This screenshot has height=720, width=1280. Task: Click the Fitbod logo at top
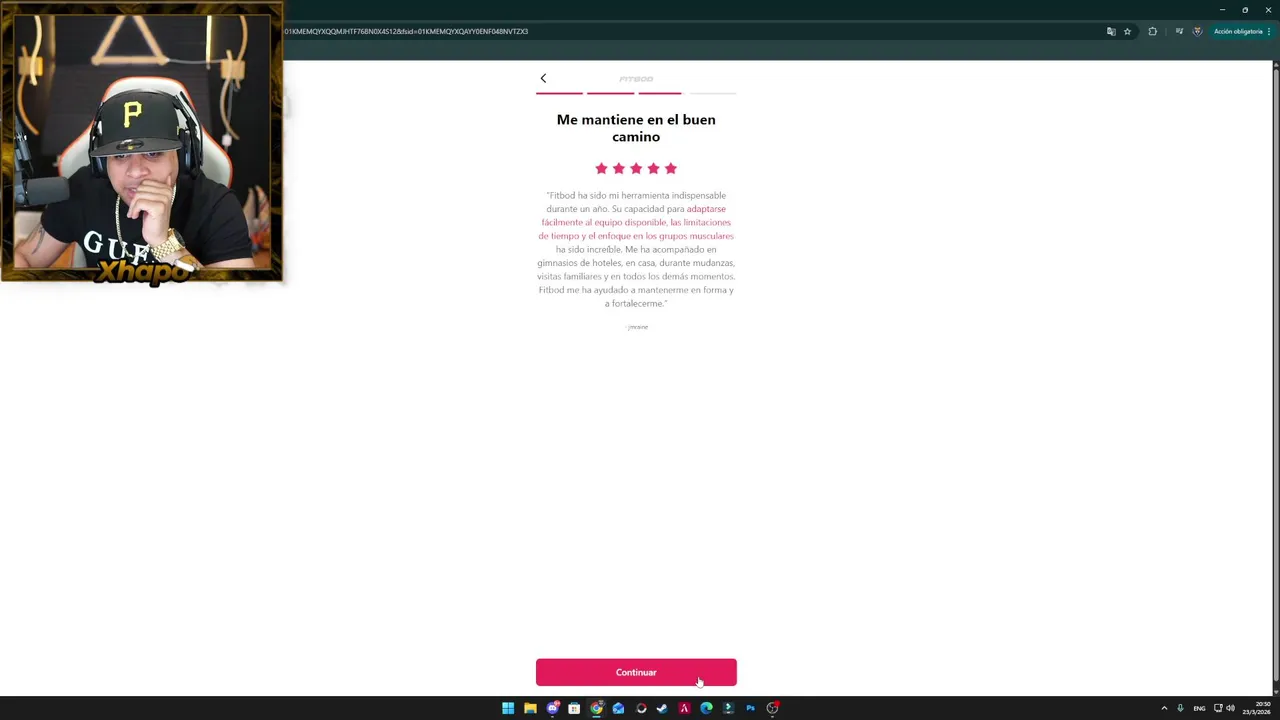click(636, 79)
